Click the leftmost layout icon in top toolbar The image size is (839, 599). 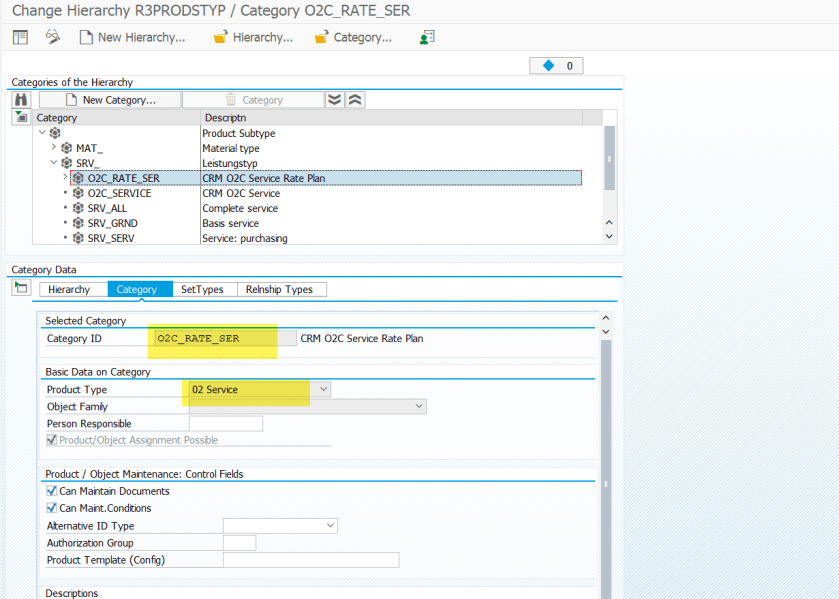tap(20, 37)
